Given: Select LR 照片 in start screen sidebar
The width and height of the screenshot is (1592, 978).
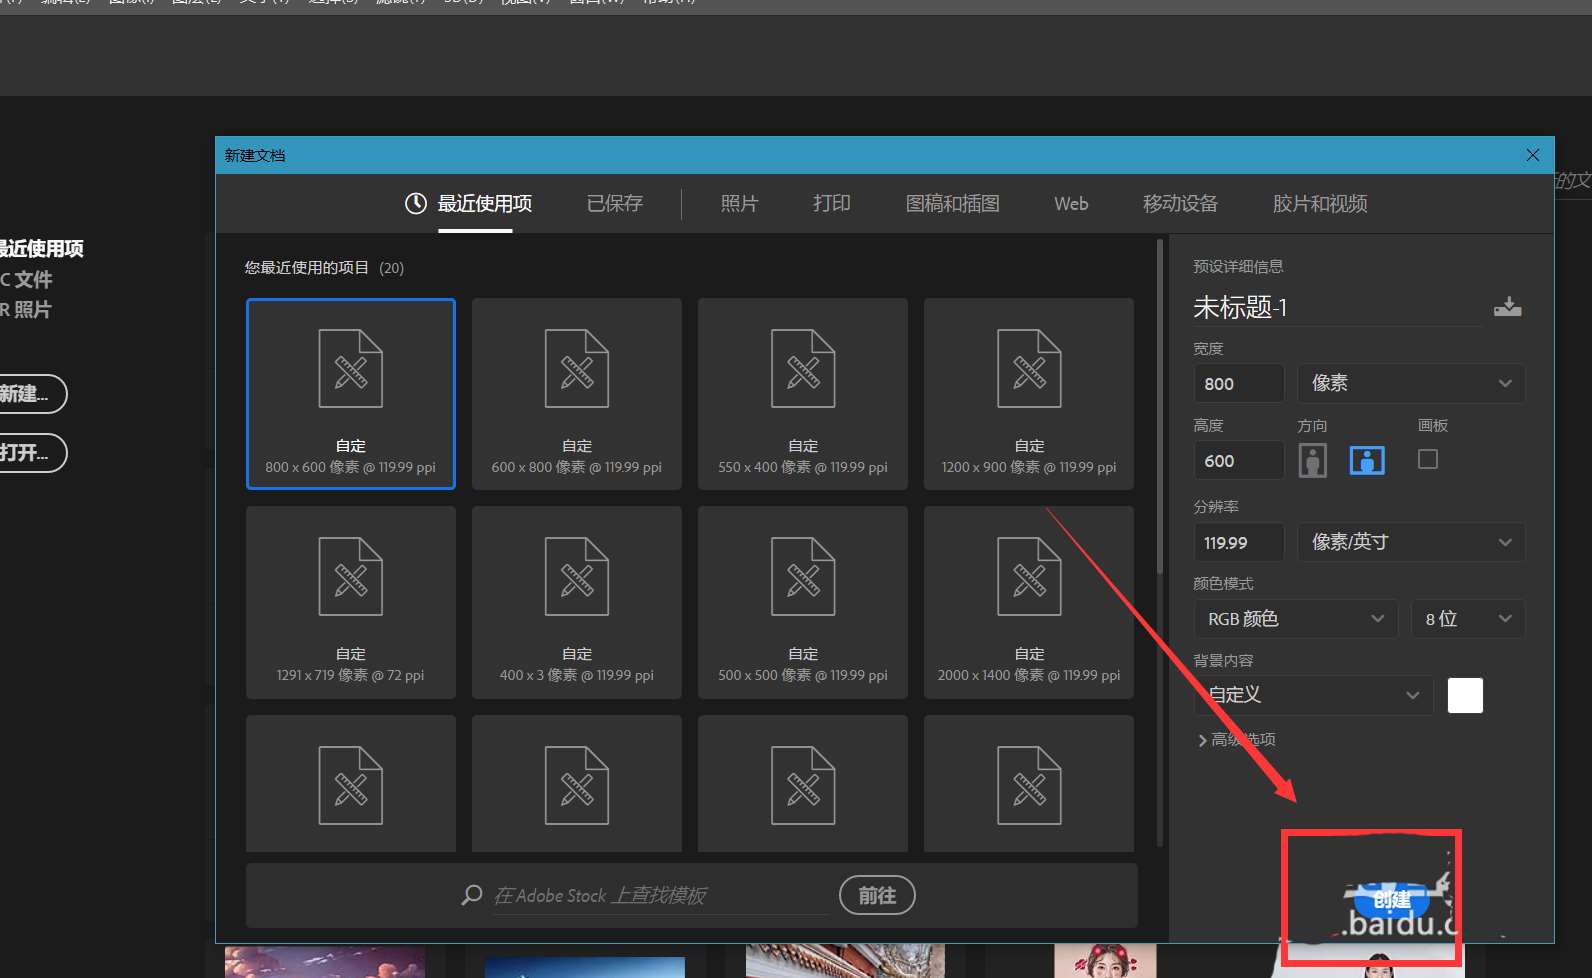Looking at the screenshot, I should [26, 310].
